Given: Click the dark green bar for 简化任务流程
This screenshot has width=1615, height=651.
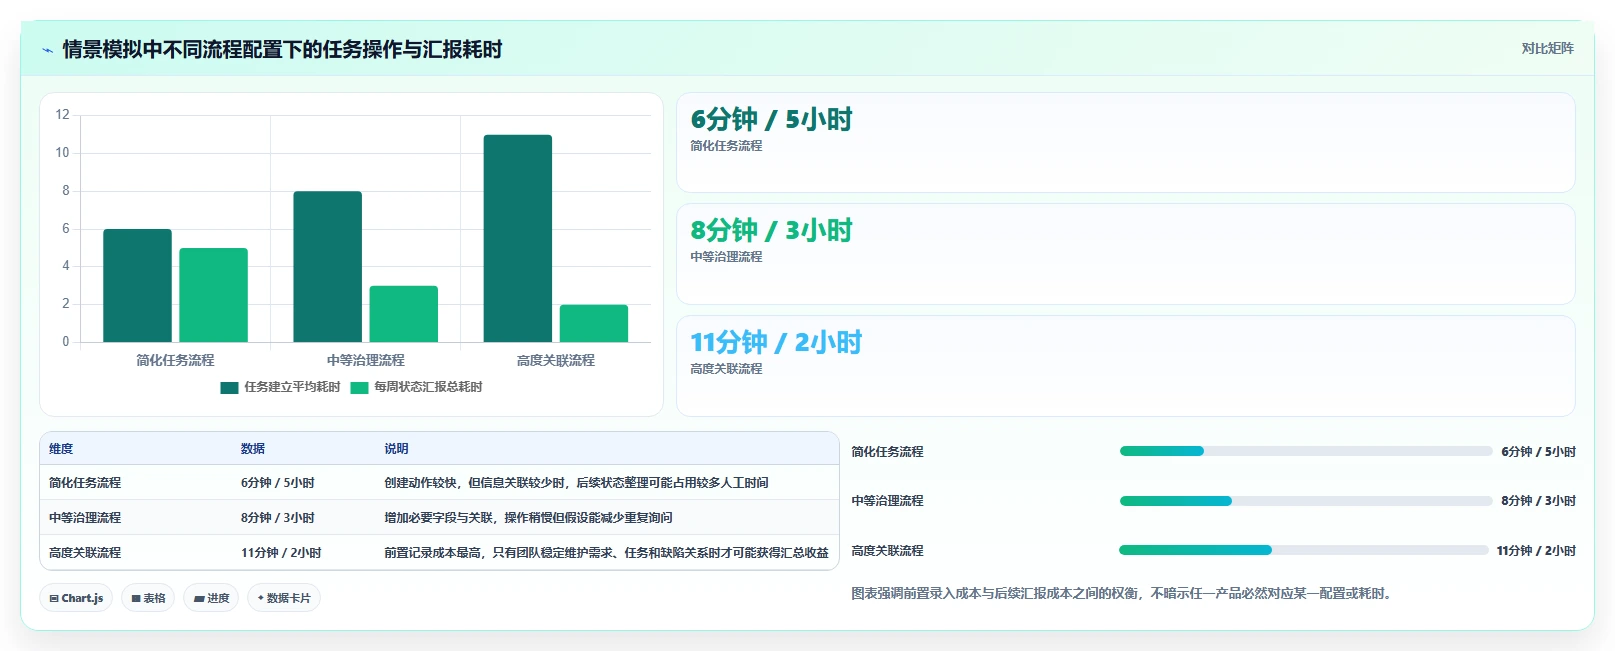Looking at the screenshot, I should click(x=137, y=286).
